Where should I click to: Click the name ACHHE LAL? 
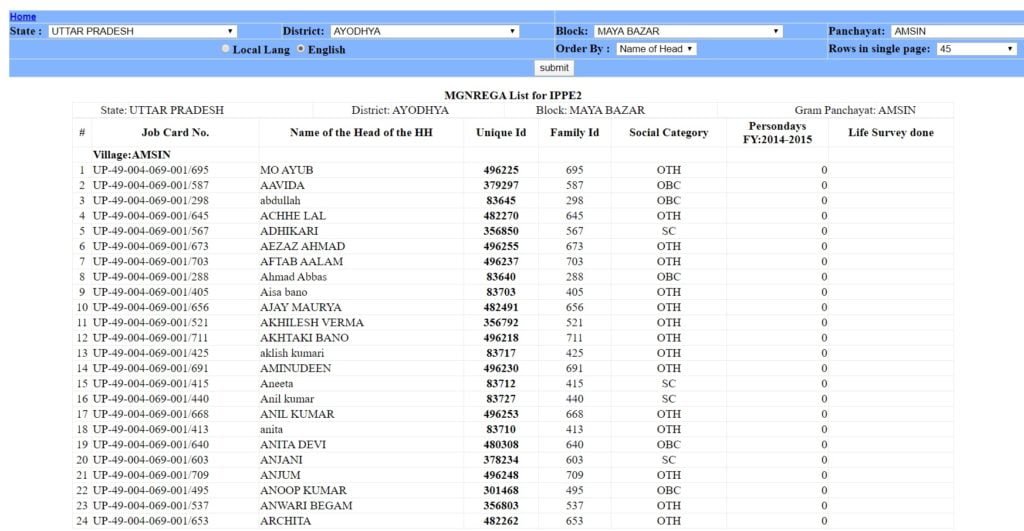pyautogui.click(x=293, y=216)
